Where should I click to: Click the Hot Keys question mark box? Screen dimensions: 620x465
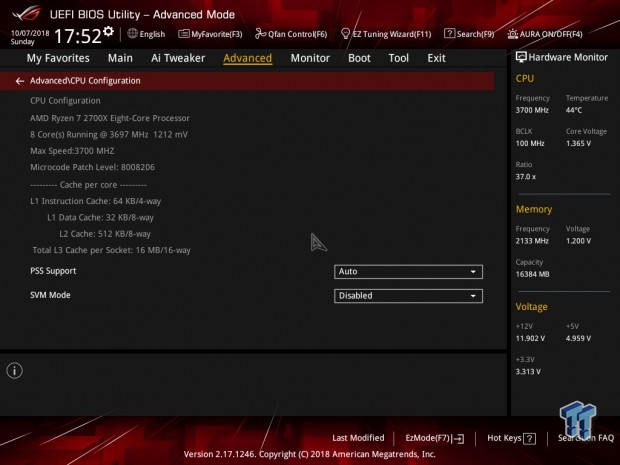[529, 439]
